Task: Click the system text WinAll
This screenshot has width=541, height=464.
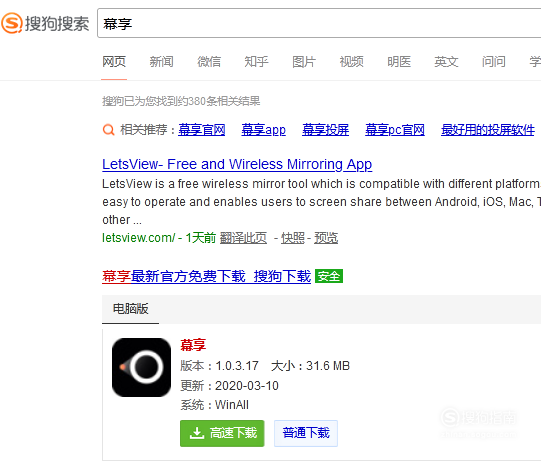Action: (x=232, y=405)
